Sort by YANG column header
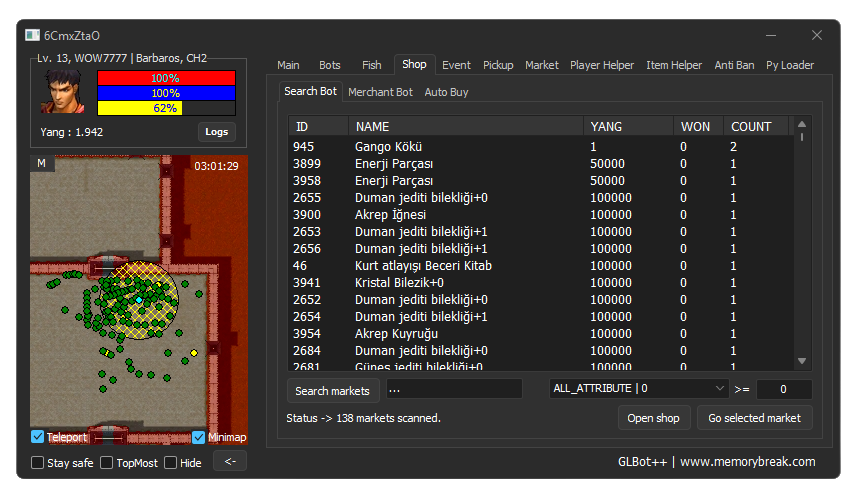Image resolution: width=859 pixels, height=495 pixels. click(629, 126)
